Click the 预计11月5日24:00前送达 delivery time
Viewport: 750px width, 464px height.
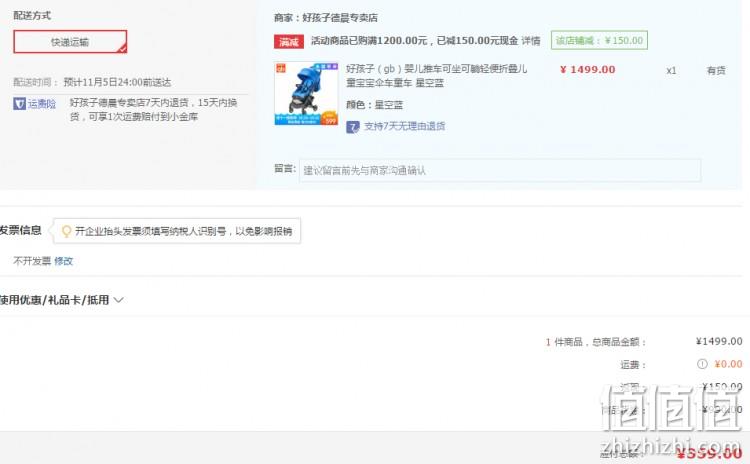pos(117,82)
